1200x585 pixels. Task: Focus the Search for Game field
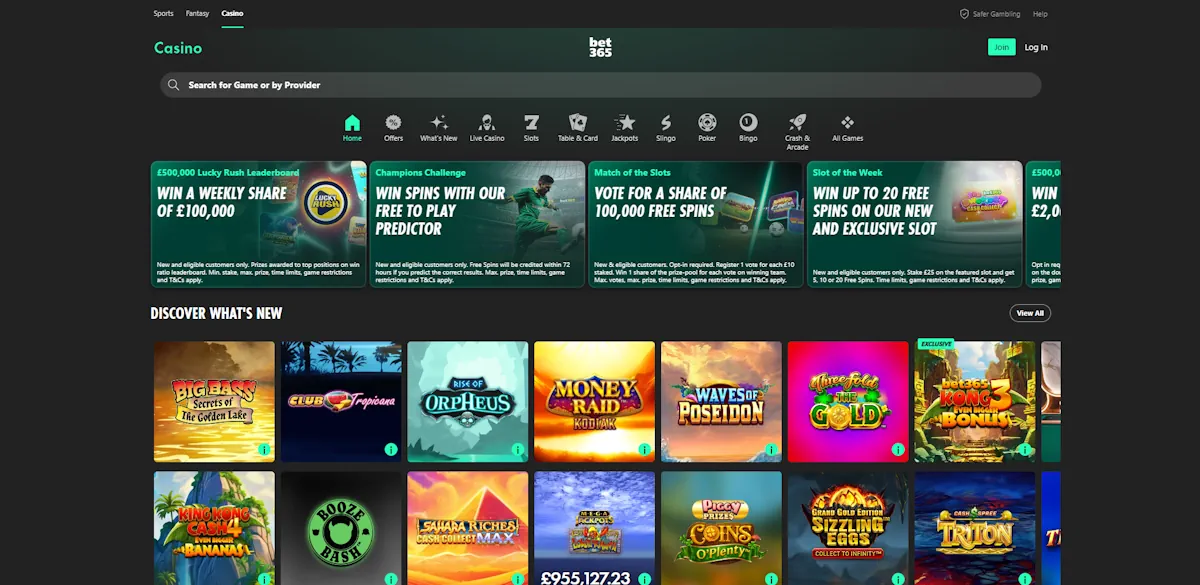[x=600, y=85]
